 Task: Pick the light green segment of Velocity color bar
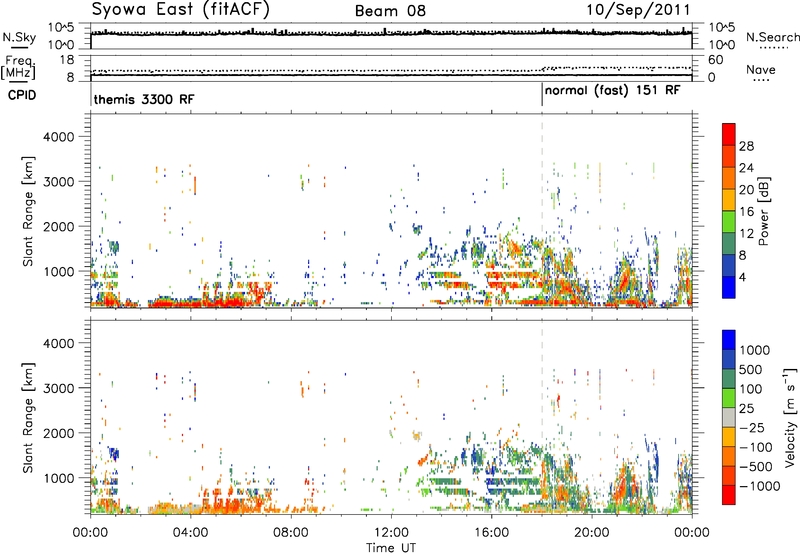(729, 398)
